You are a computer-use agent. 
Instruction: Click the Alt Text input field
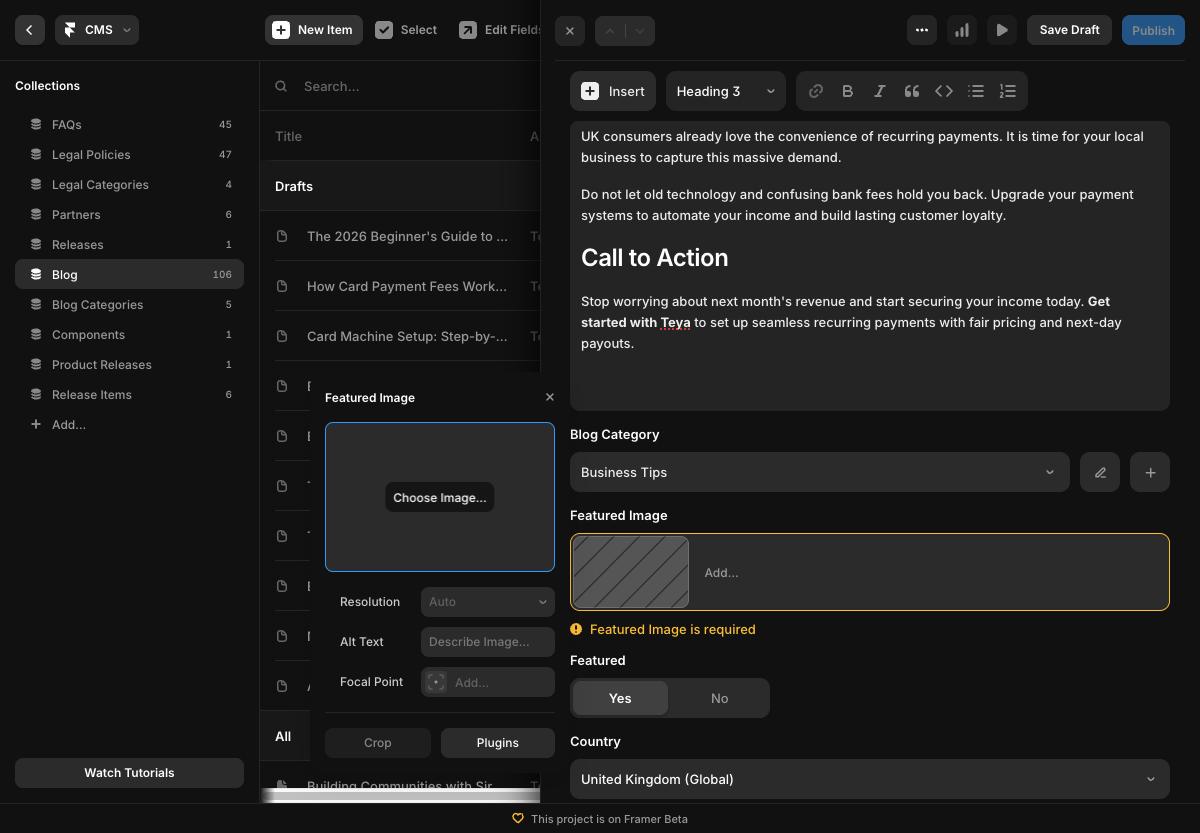coord(487,642)
